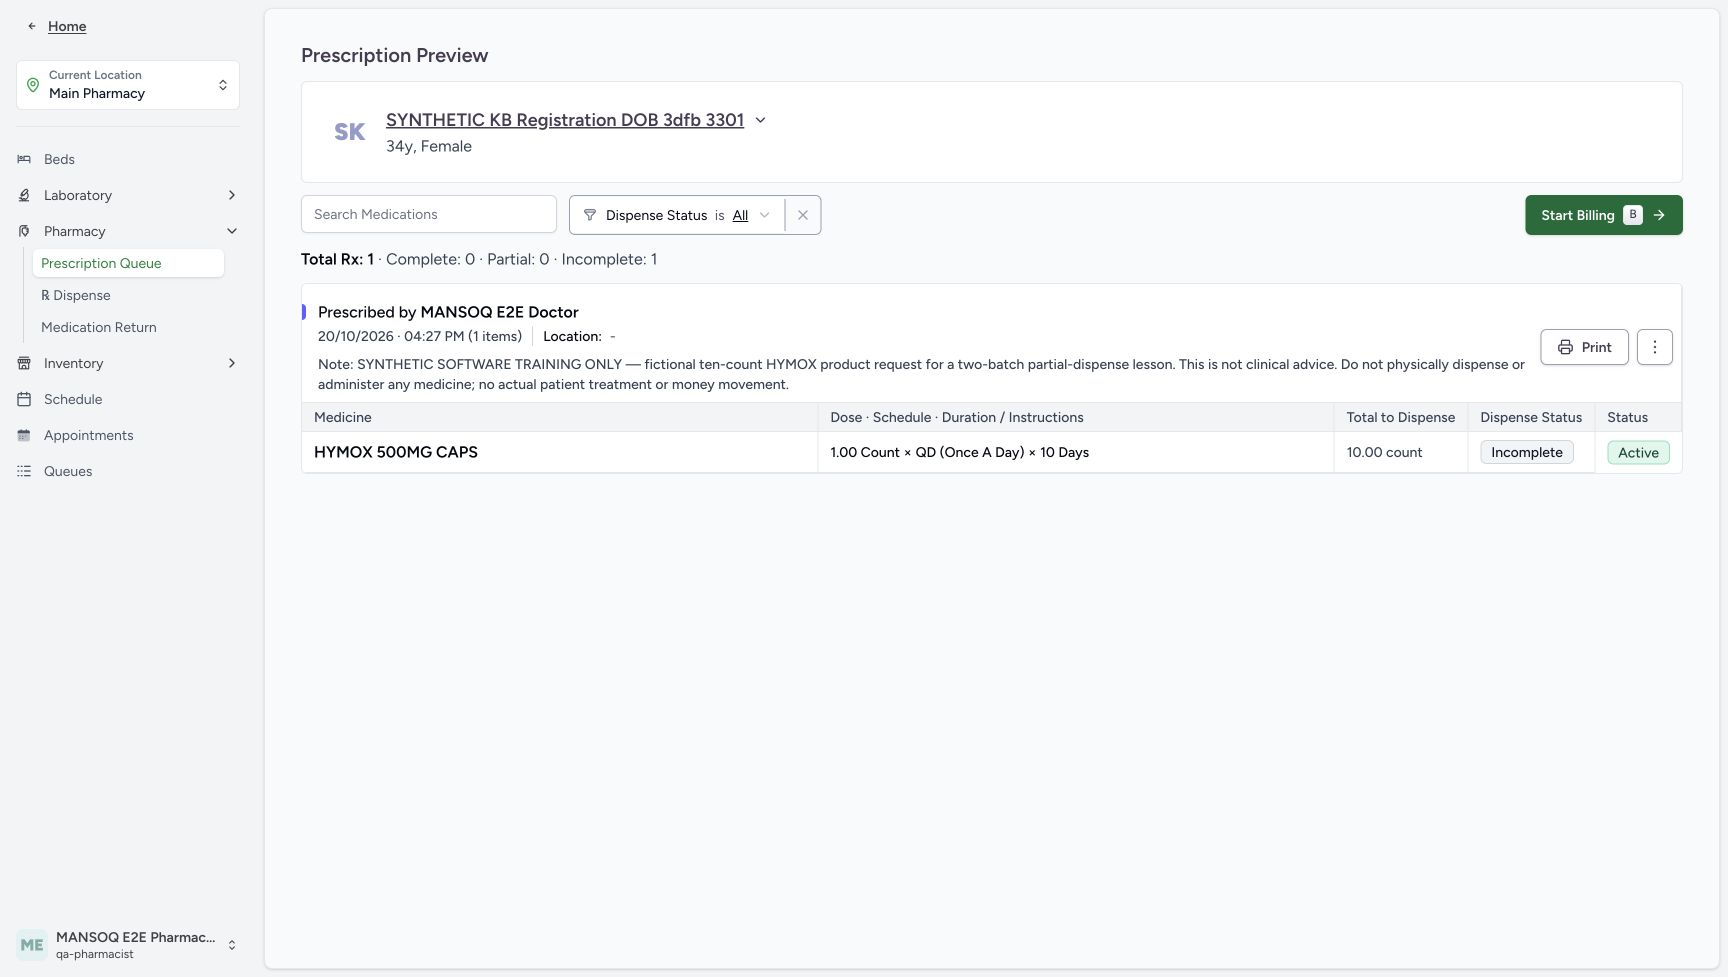This screenshot has width=1728, height=977.
Task: Click the Appointments calendar icon
Action: click(24, 435)
